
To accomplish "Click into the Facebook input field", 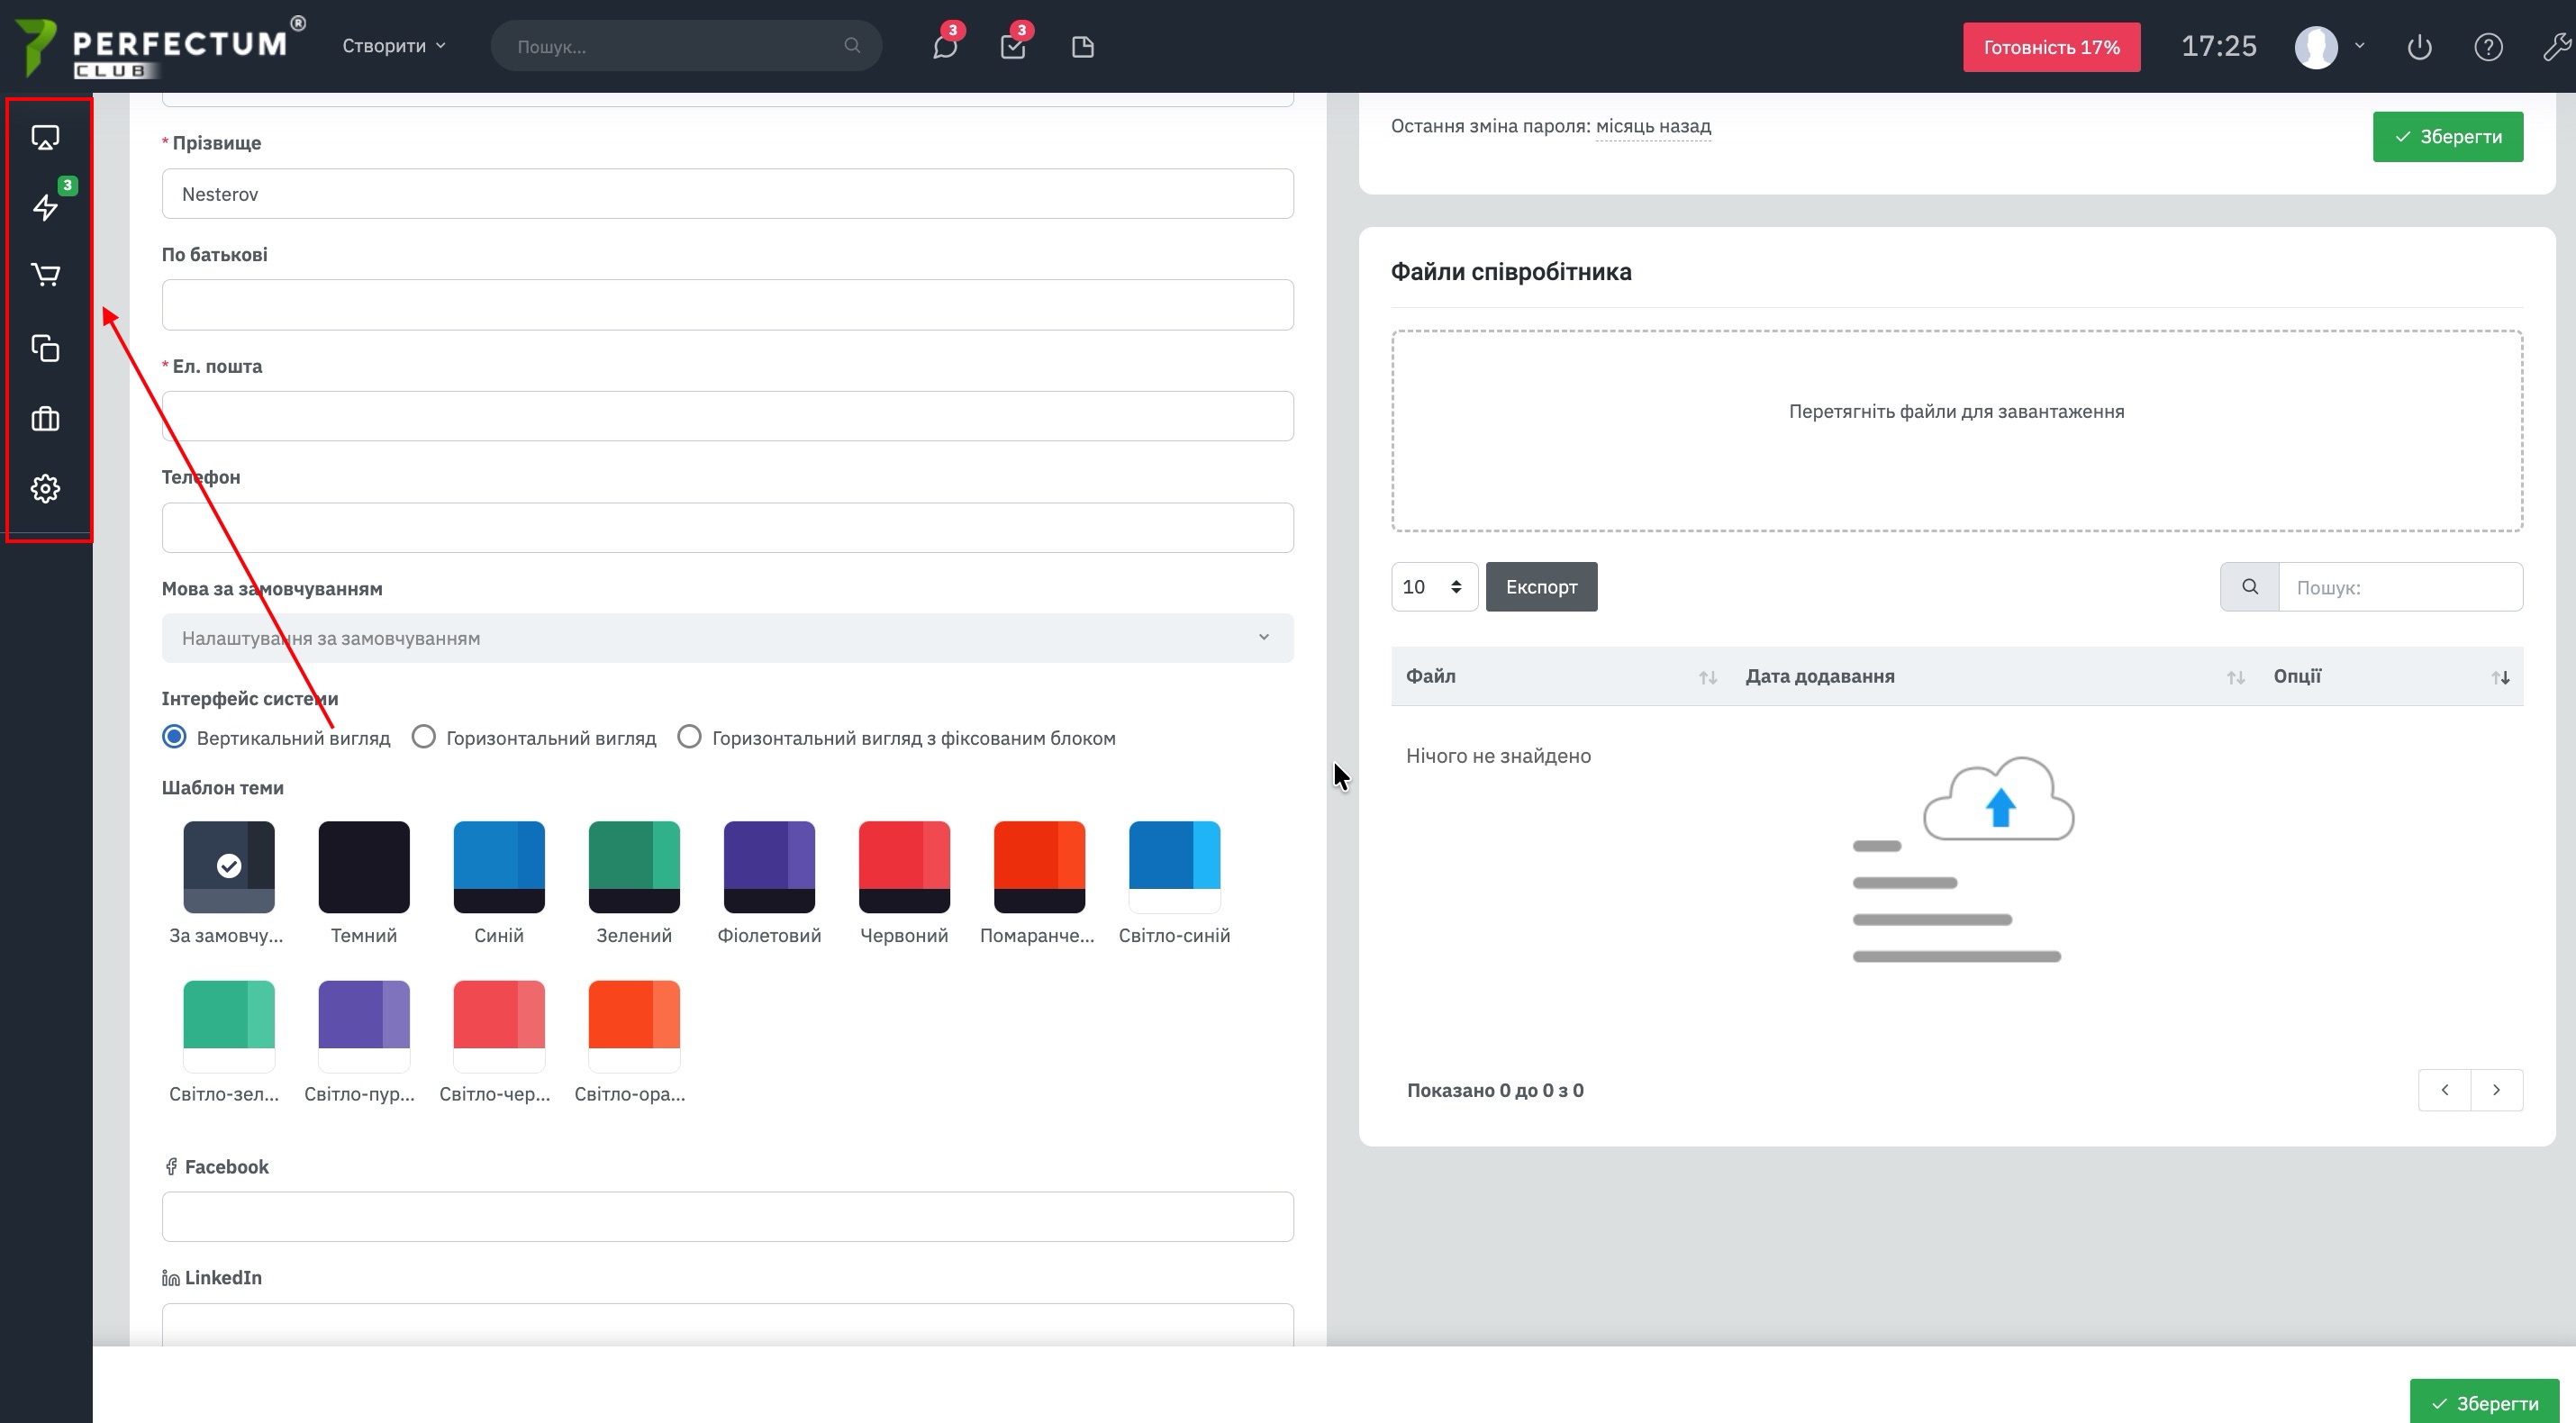I will tap(727, 1217).
